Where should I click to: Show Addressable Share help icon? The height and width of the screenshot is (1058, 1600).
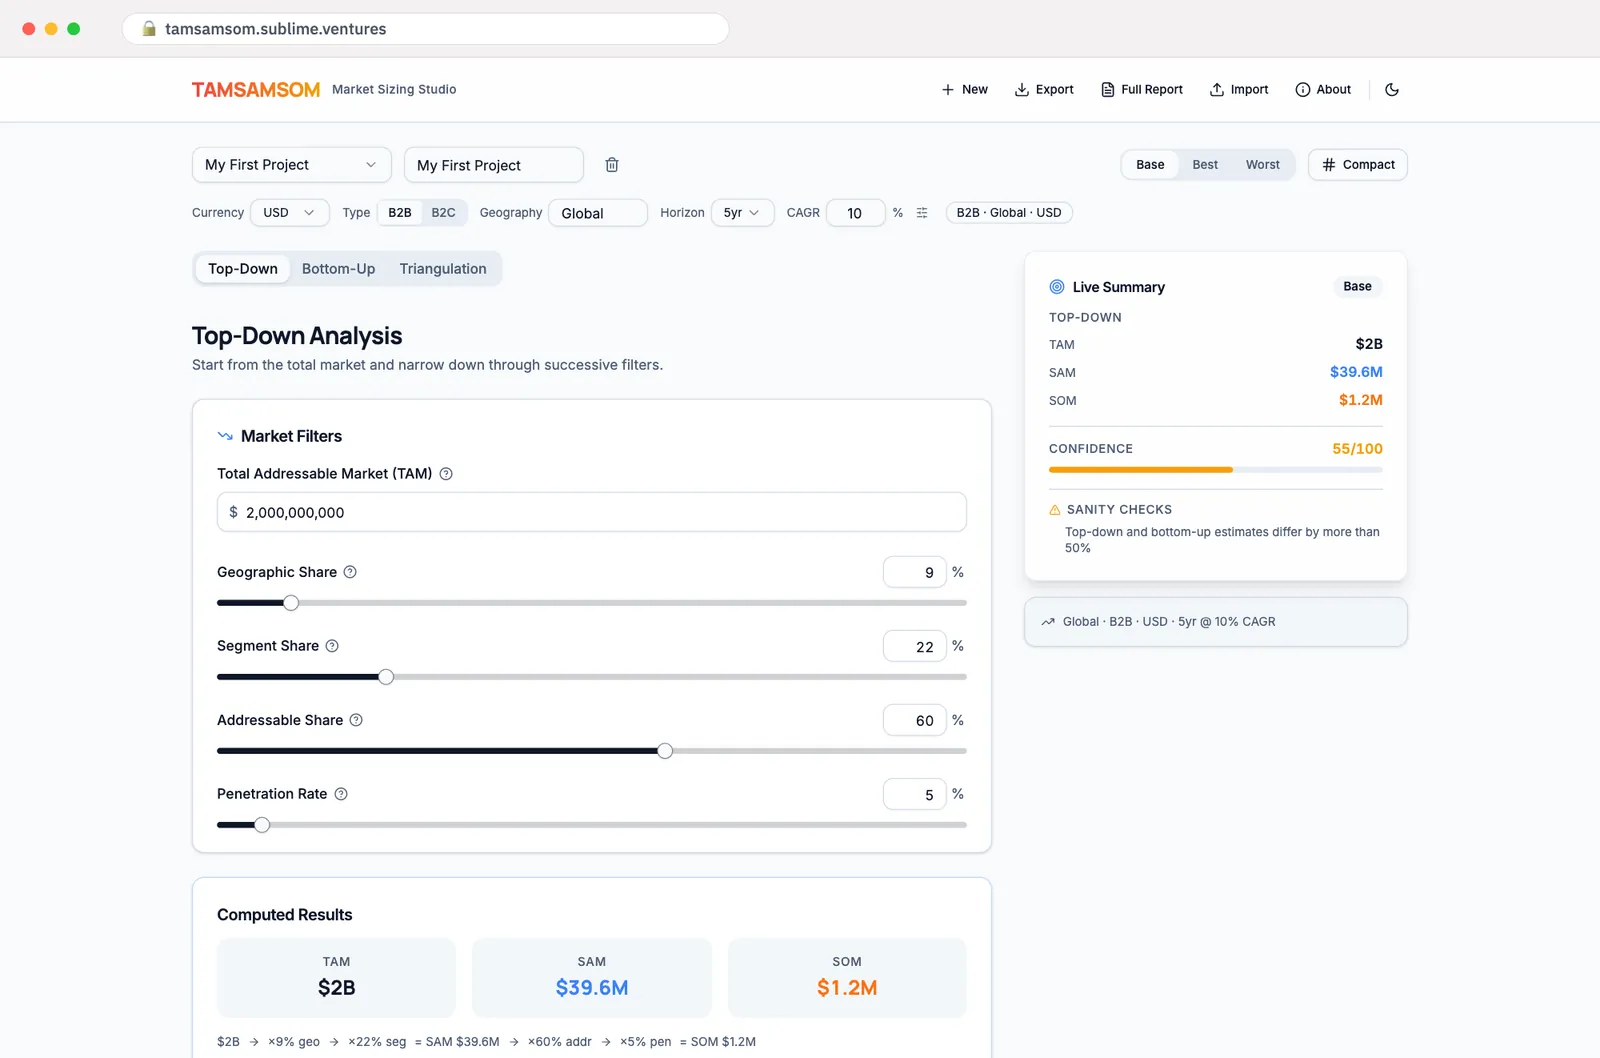click(356, 720)
